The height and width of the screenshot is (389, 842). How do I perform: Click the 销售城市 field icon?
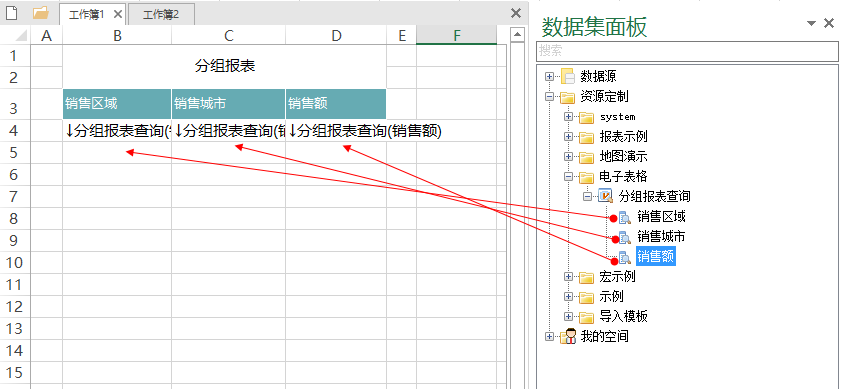coord(625,237)
